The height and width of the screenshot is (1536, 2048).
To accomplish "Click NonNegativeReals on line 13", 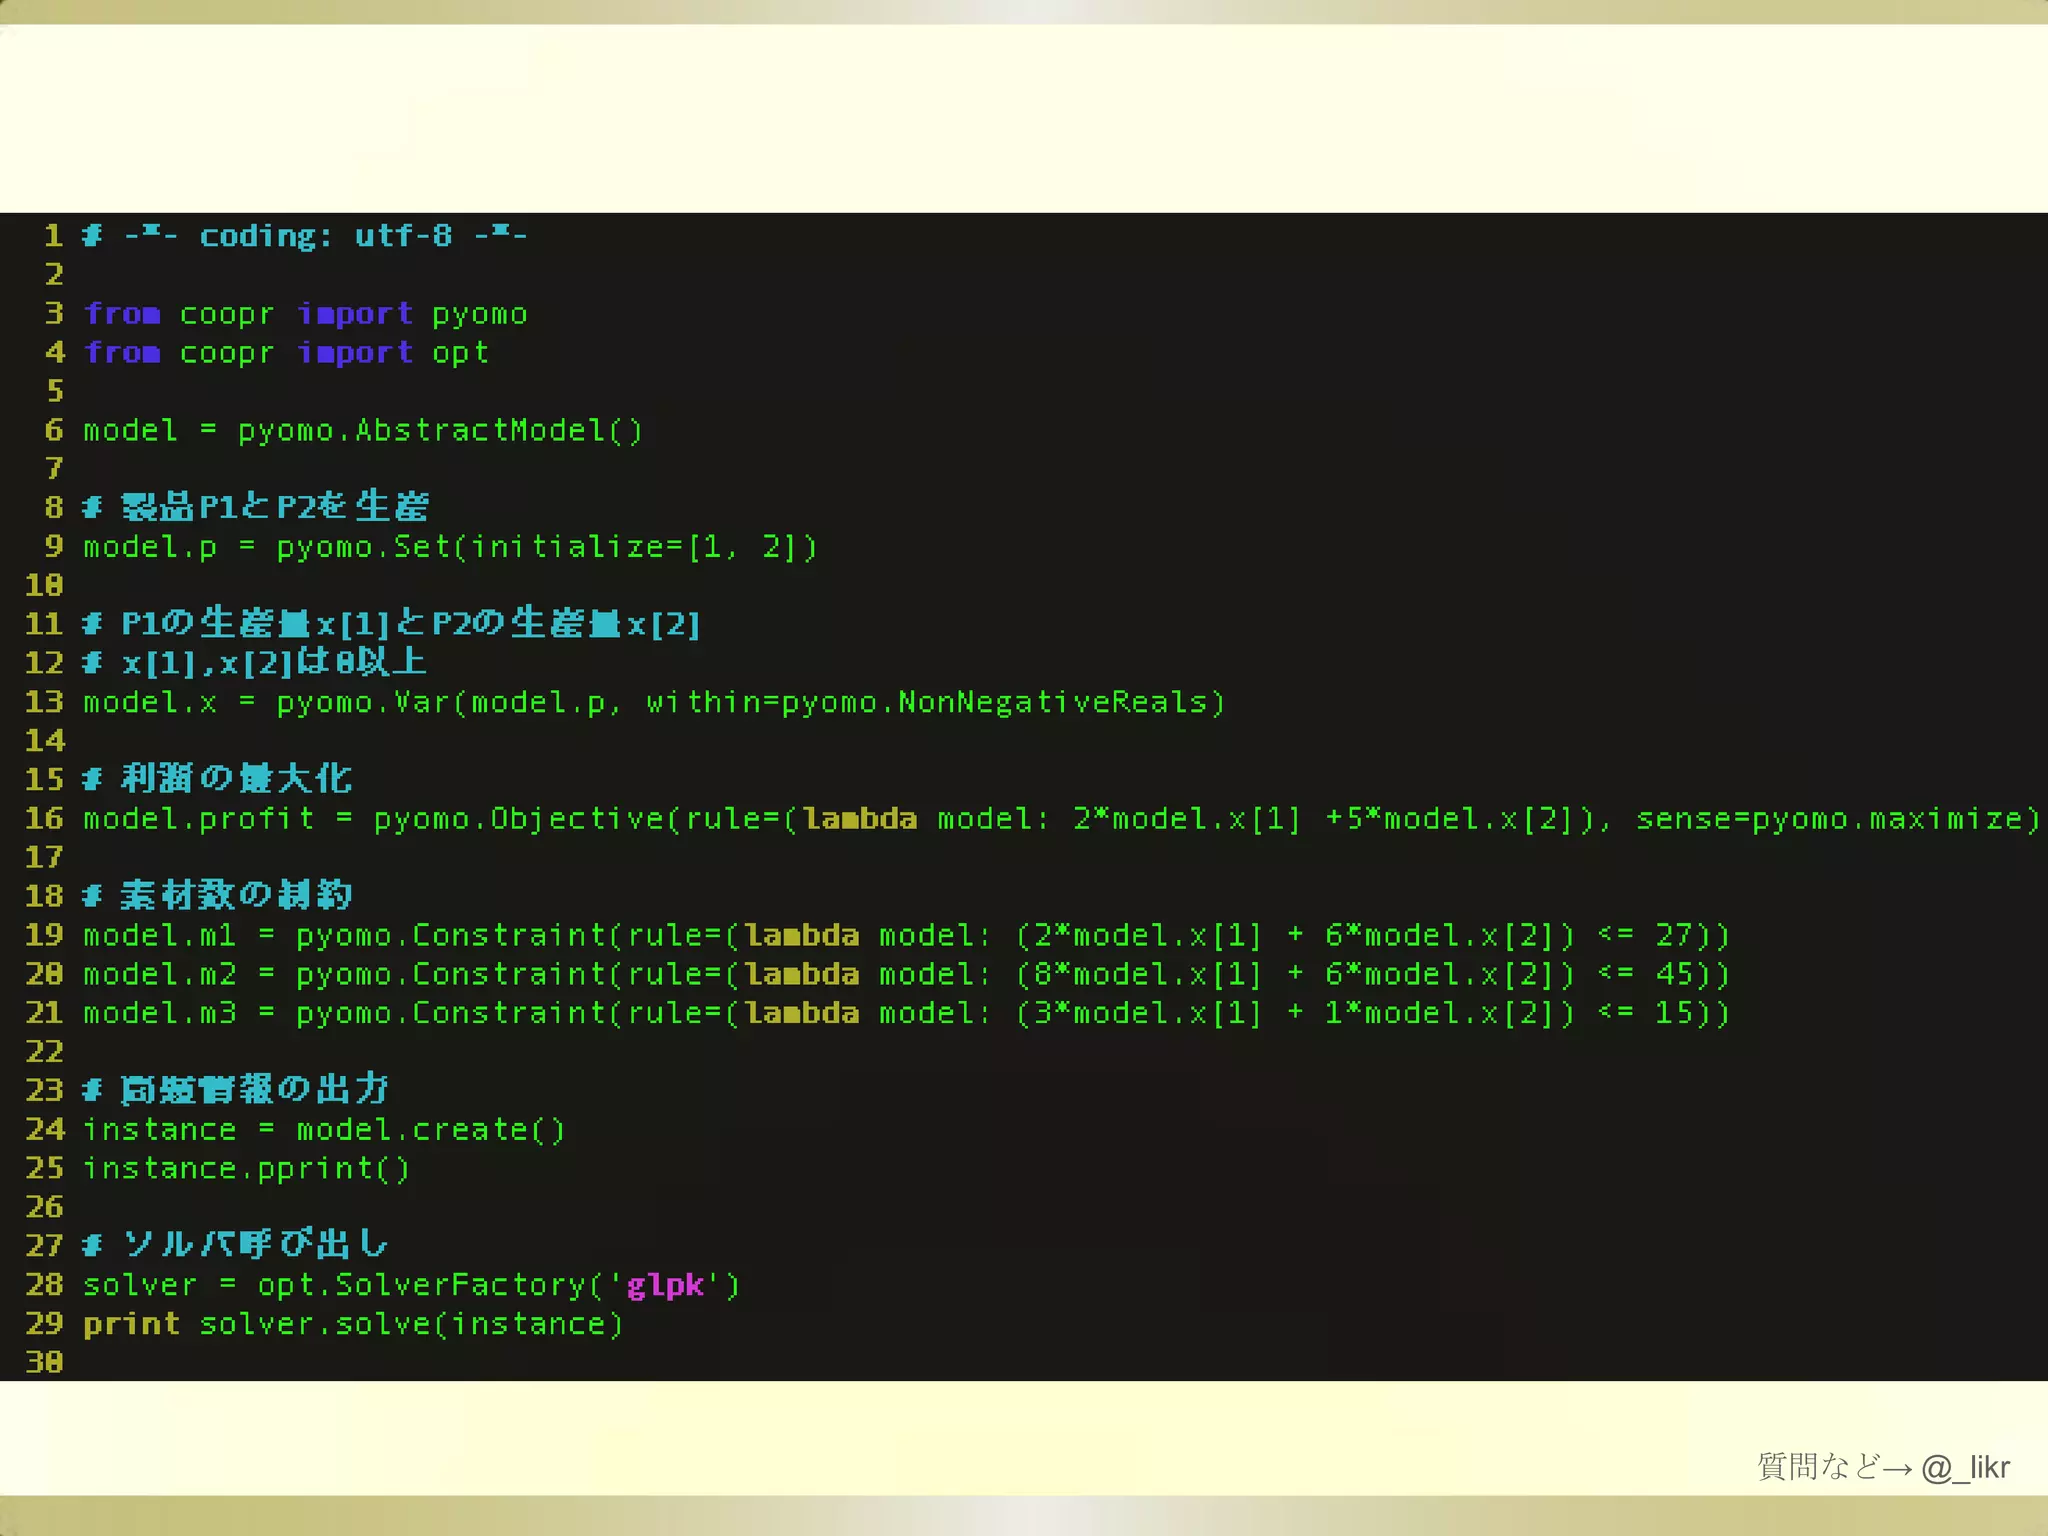I will 1053,702.
